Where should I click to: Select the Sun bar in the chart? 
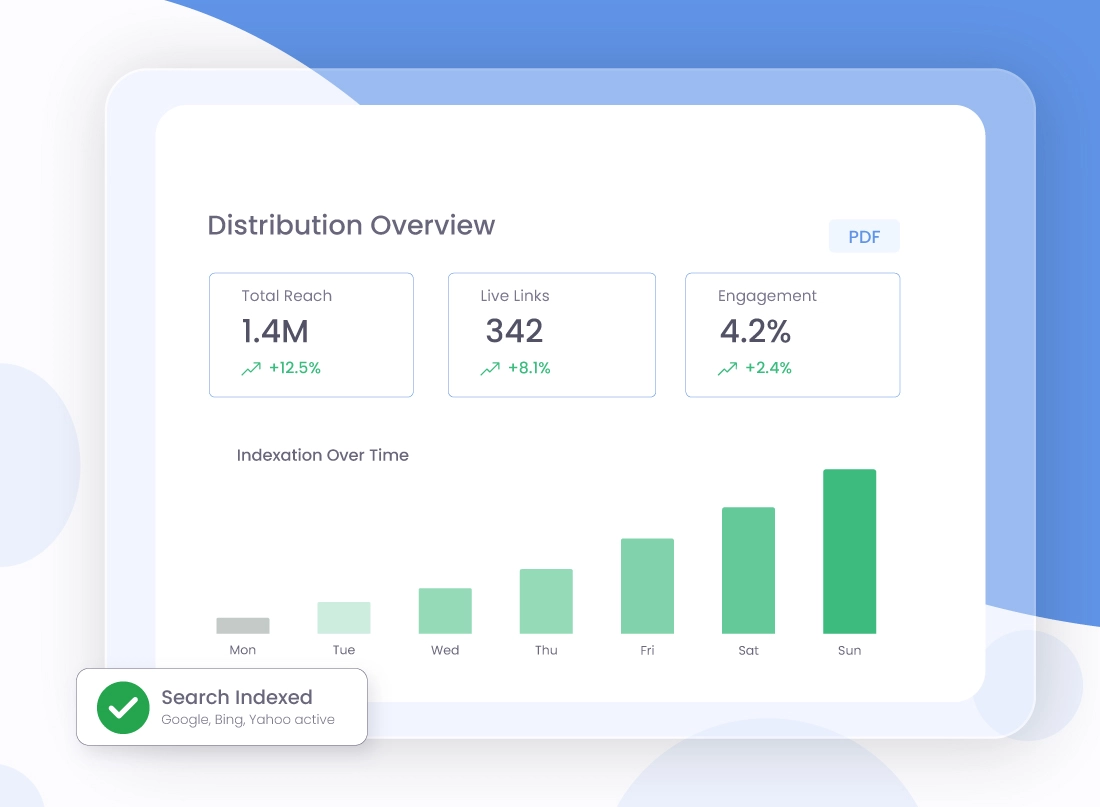coord(849,552)
